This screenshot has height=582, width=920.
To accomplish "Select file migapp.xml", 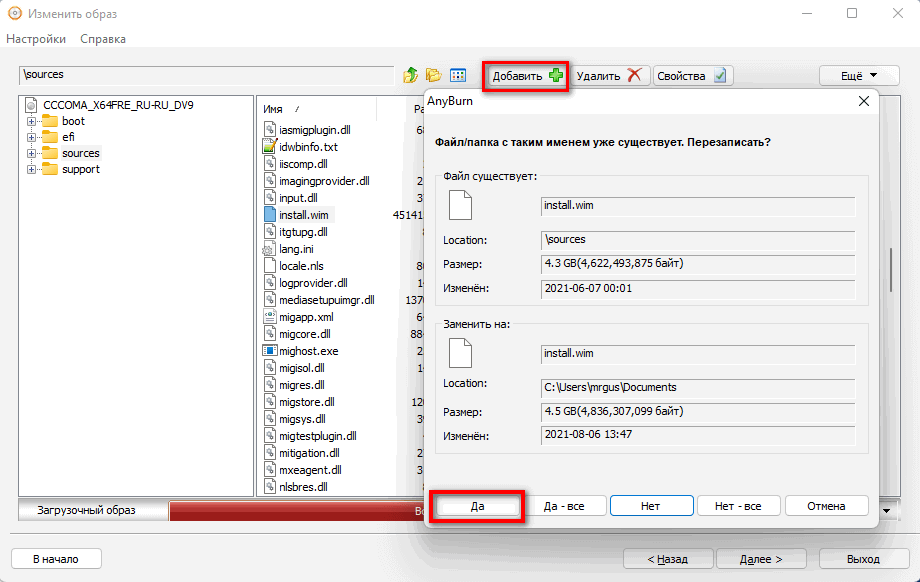I will pos(306,317).
